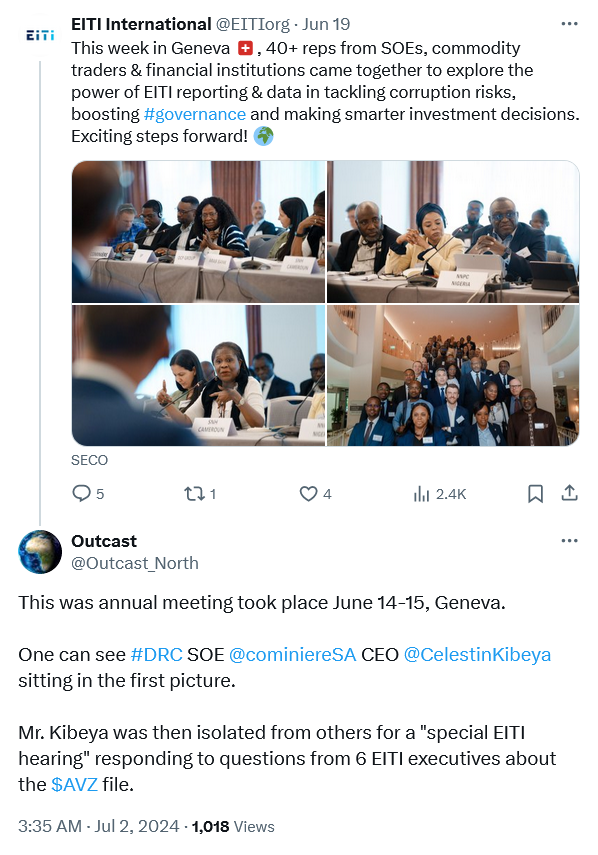
Task: Open the top-left meeting photo
Action: tap(198, 232)
